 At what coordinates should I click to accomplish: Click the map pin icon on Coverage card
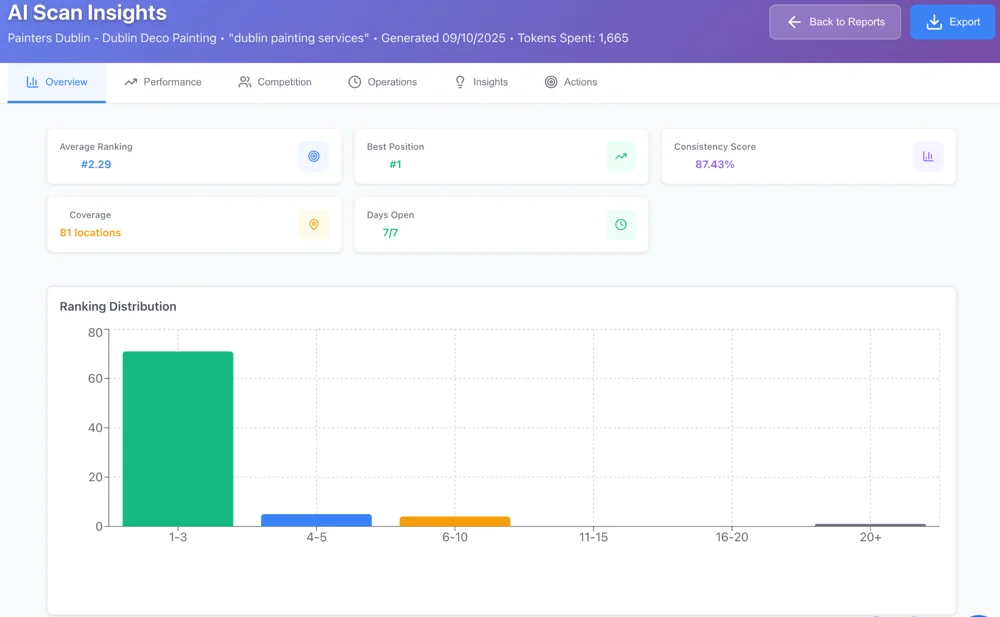(313, 225)
